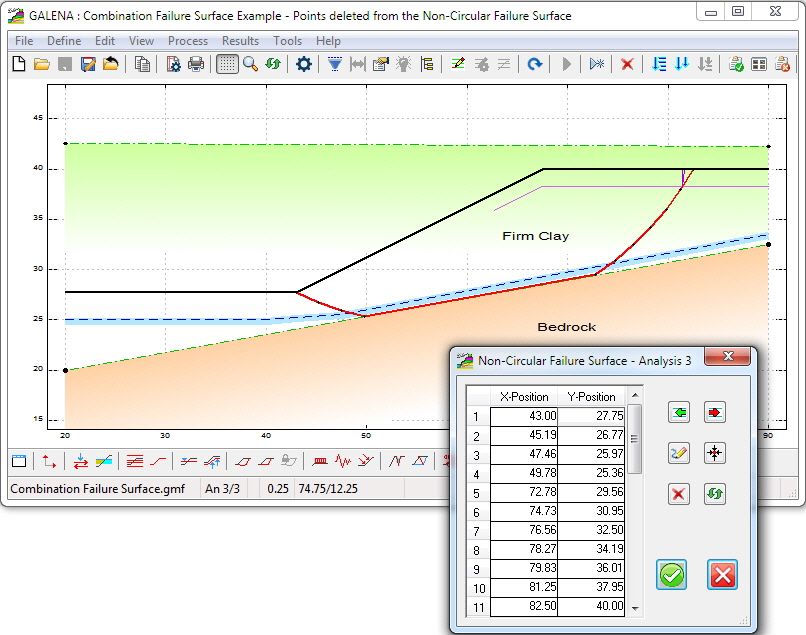Save the current model

pos(62,63)
